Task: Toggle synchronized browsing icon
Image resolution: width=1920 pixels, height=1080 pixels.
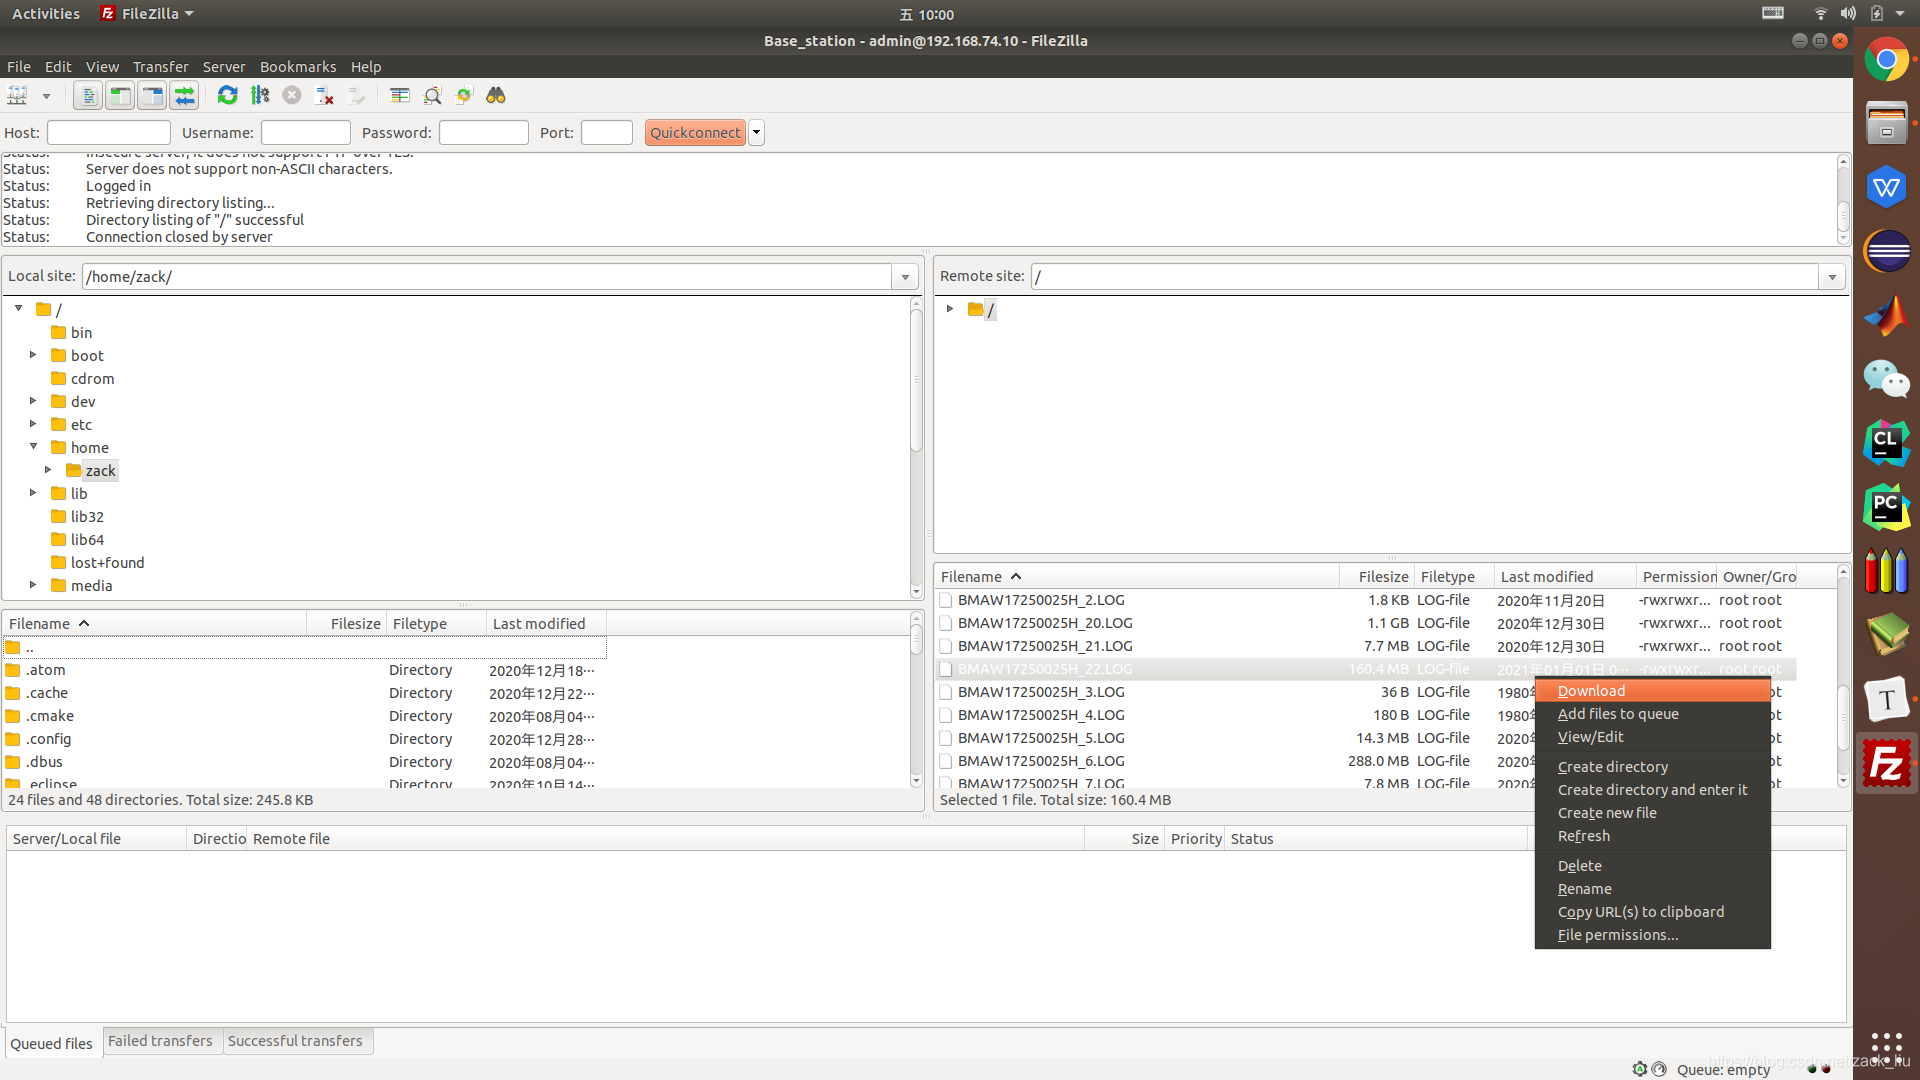Action: pyautogui.click(x=464, y=96)
